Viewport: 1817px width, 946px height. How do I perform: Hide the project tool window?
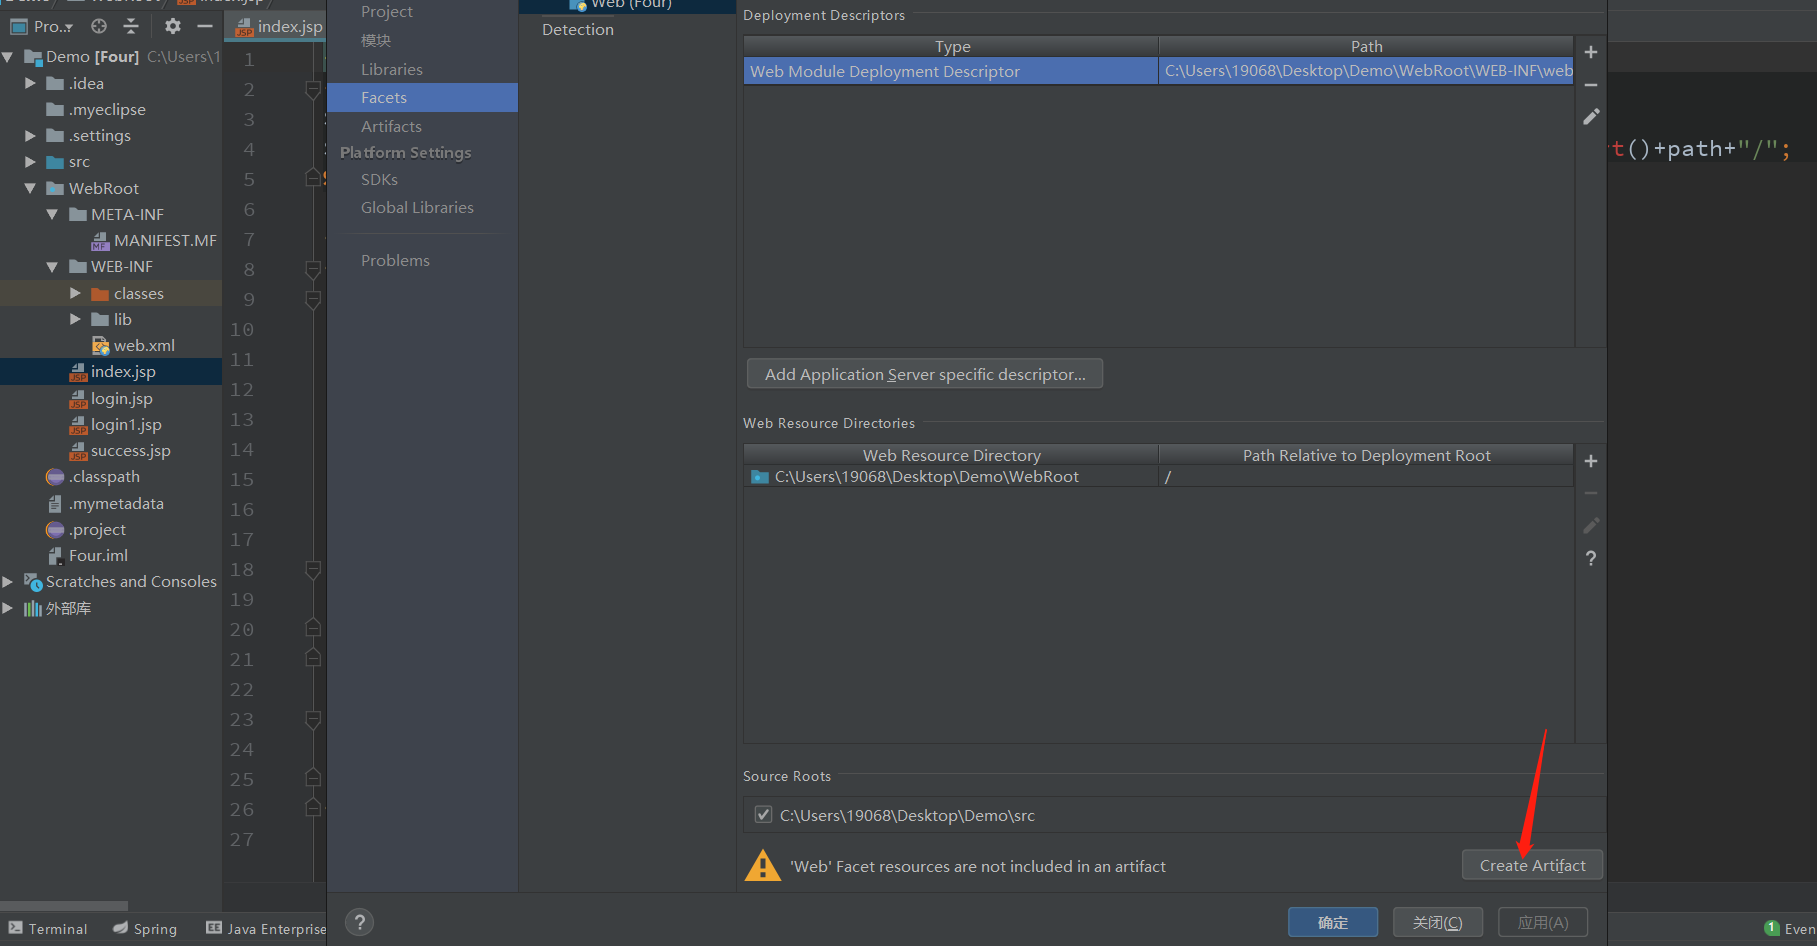tap(205, 26)
